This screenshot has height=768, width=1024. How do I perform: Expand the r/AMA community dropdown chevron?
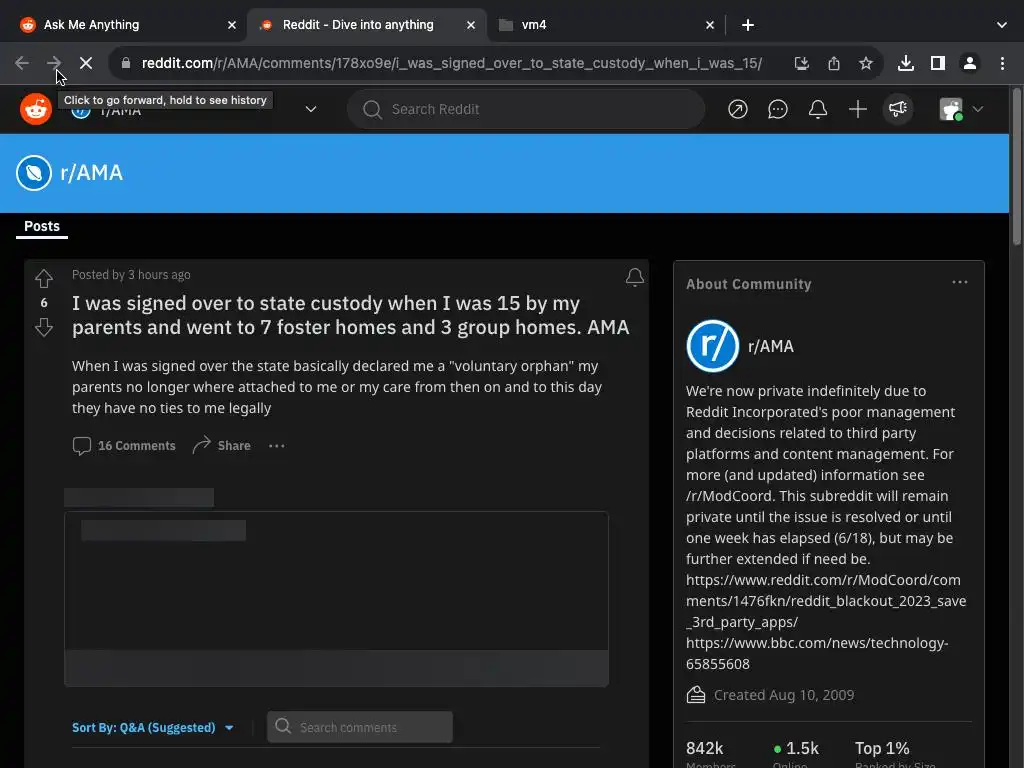coord(311,109)
